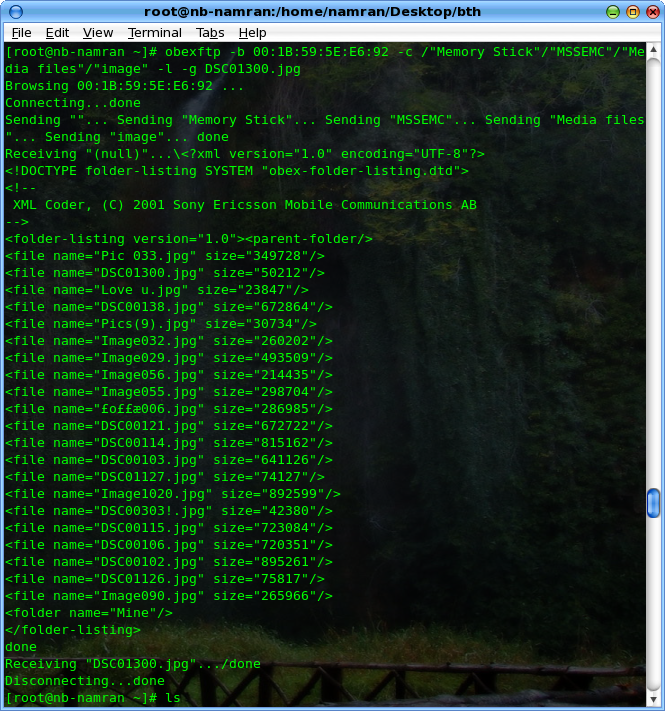665x711 pixels.
Task: Open the File menu
Action: click(x=21, y=33)
